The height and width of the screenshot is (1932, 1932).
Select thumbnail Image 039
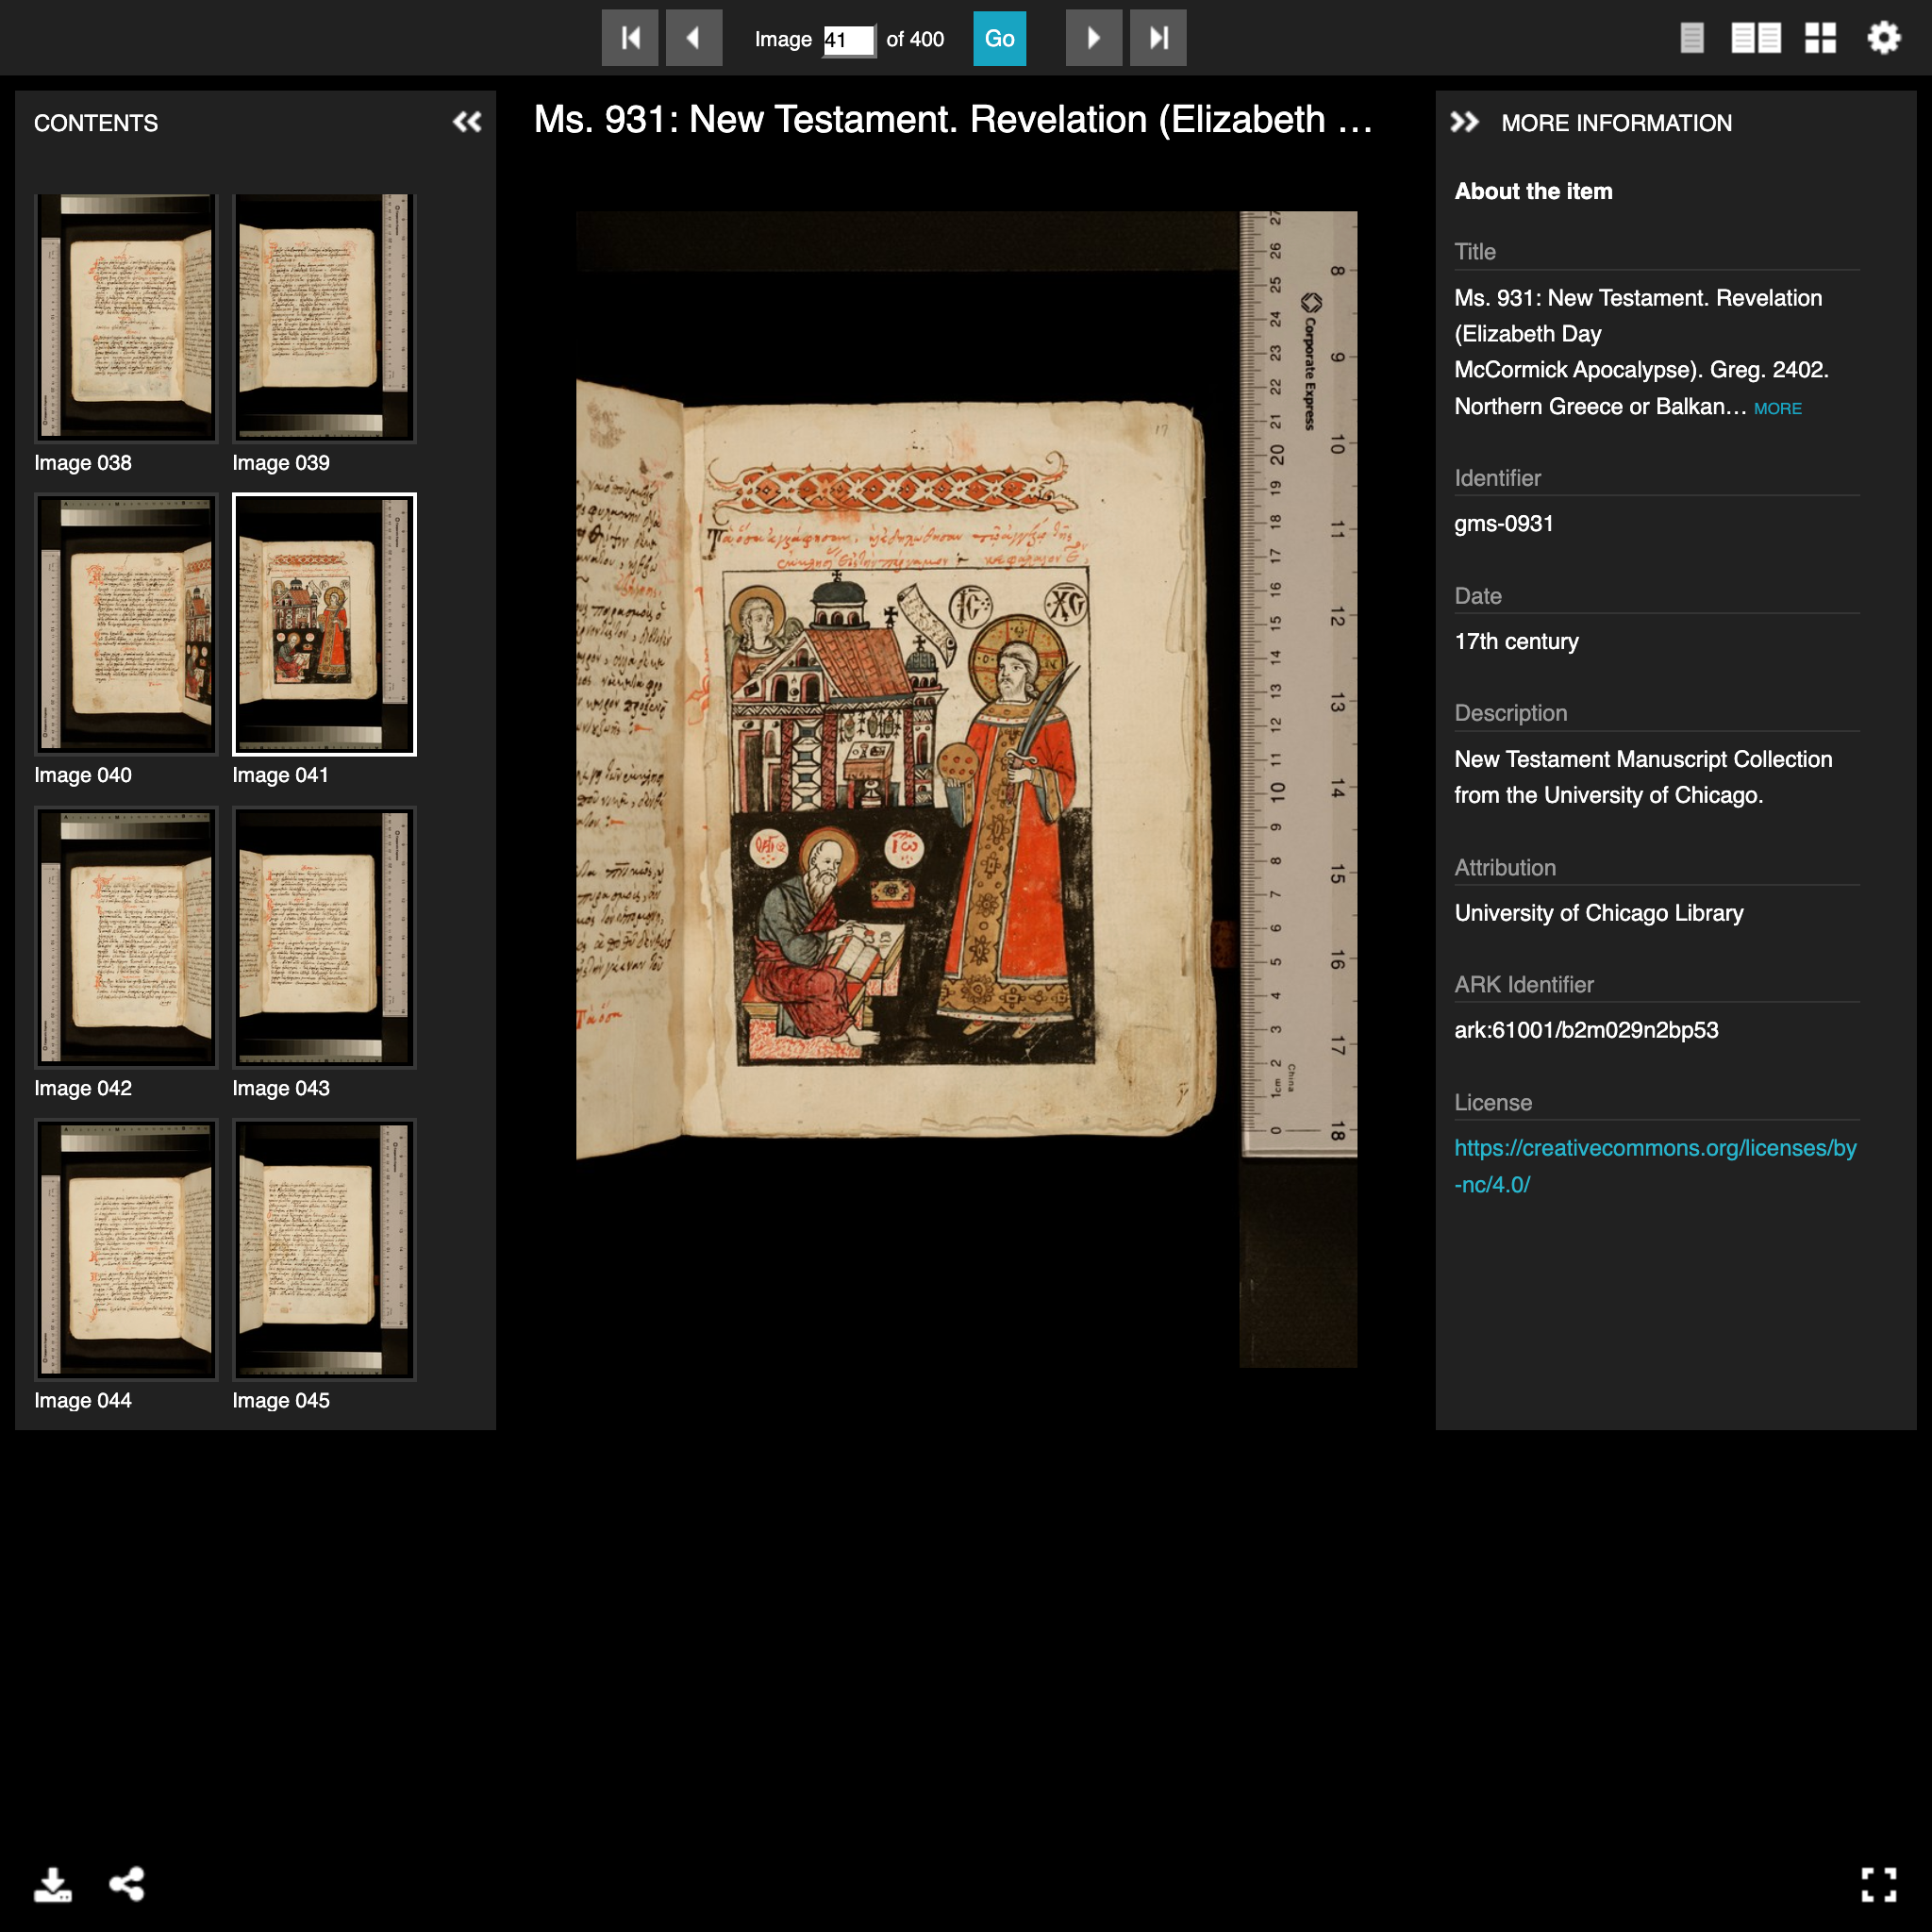click(324, 318)
